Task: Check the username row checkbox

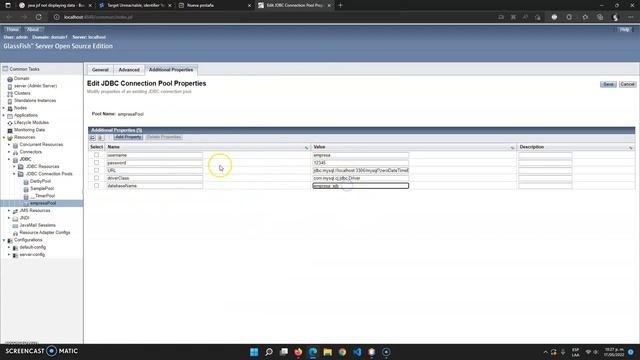Action: [x=96, y=155]
